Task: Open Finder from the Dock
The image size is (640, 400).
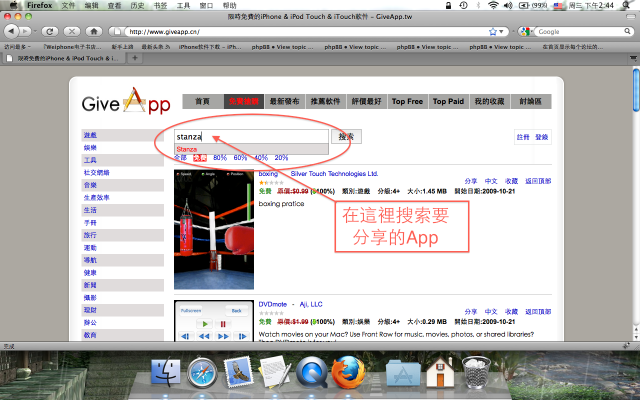Action: [x=166, y=372]
